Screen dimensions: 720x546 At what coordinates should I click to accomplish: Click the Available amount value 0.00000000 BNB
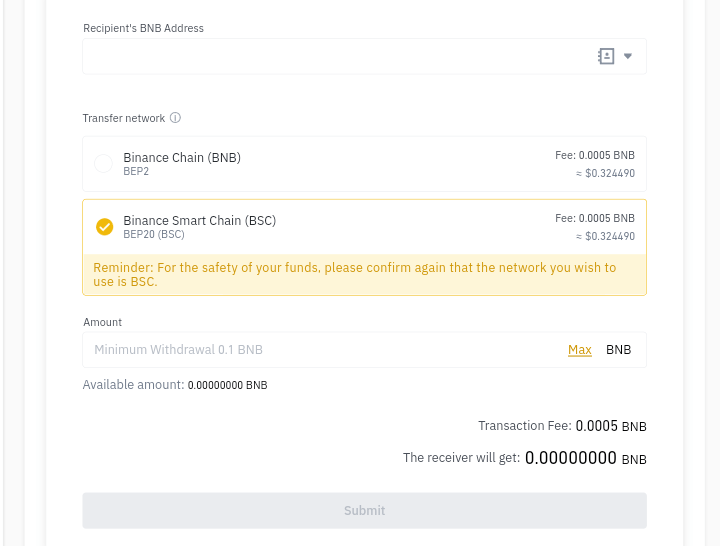click(227, 385)
